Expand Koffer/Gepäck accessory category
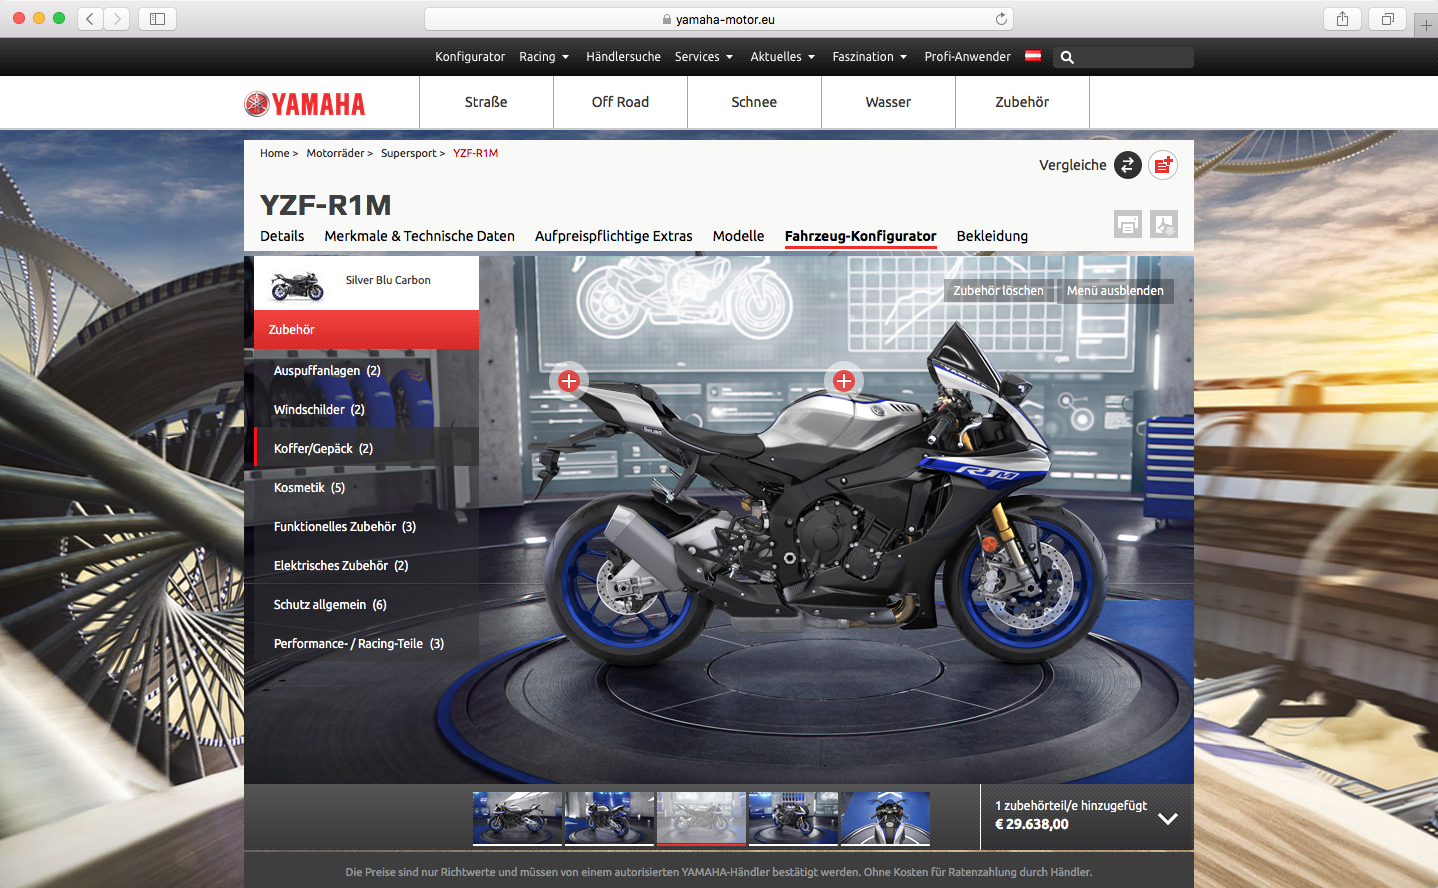Image resolution: width=1438 pixels, height=888 pixels. pos(366,448)
